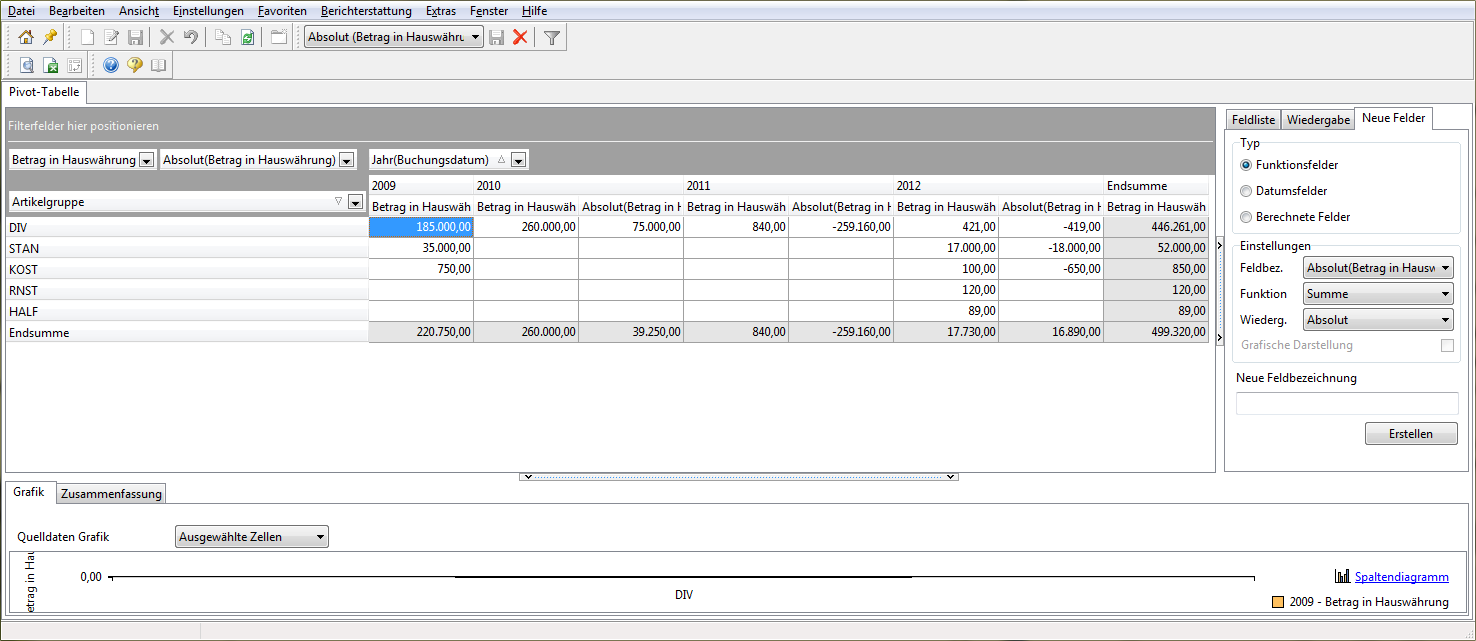
Task: Select Berechnete Felder radio button
Action: pos(1245,217)
